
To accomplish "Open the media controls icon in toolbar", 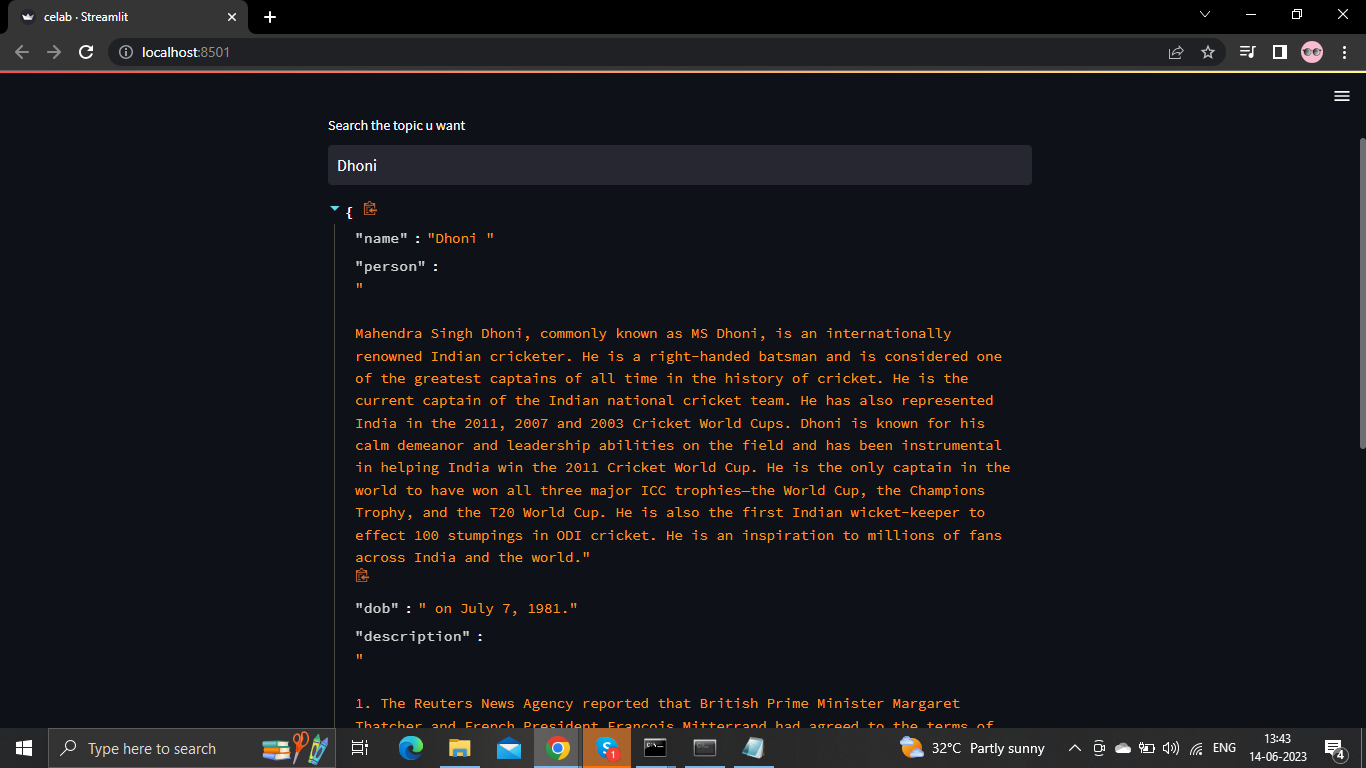I will (1247, 51).
